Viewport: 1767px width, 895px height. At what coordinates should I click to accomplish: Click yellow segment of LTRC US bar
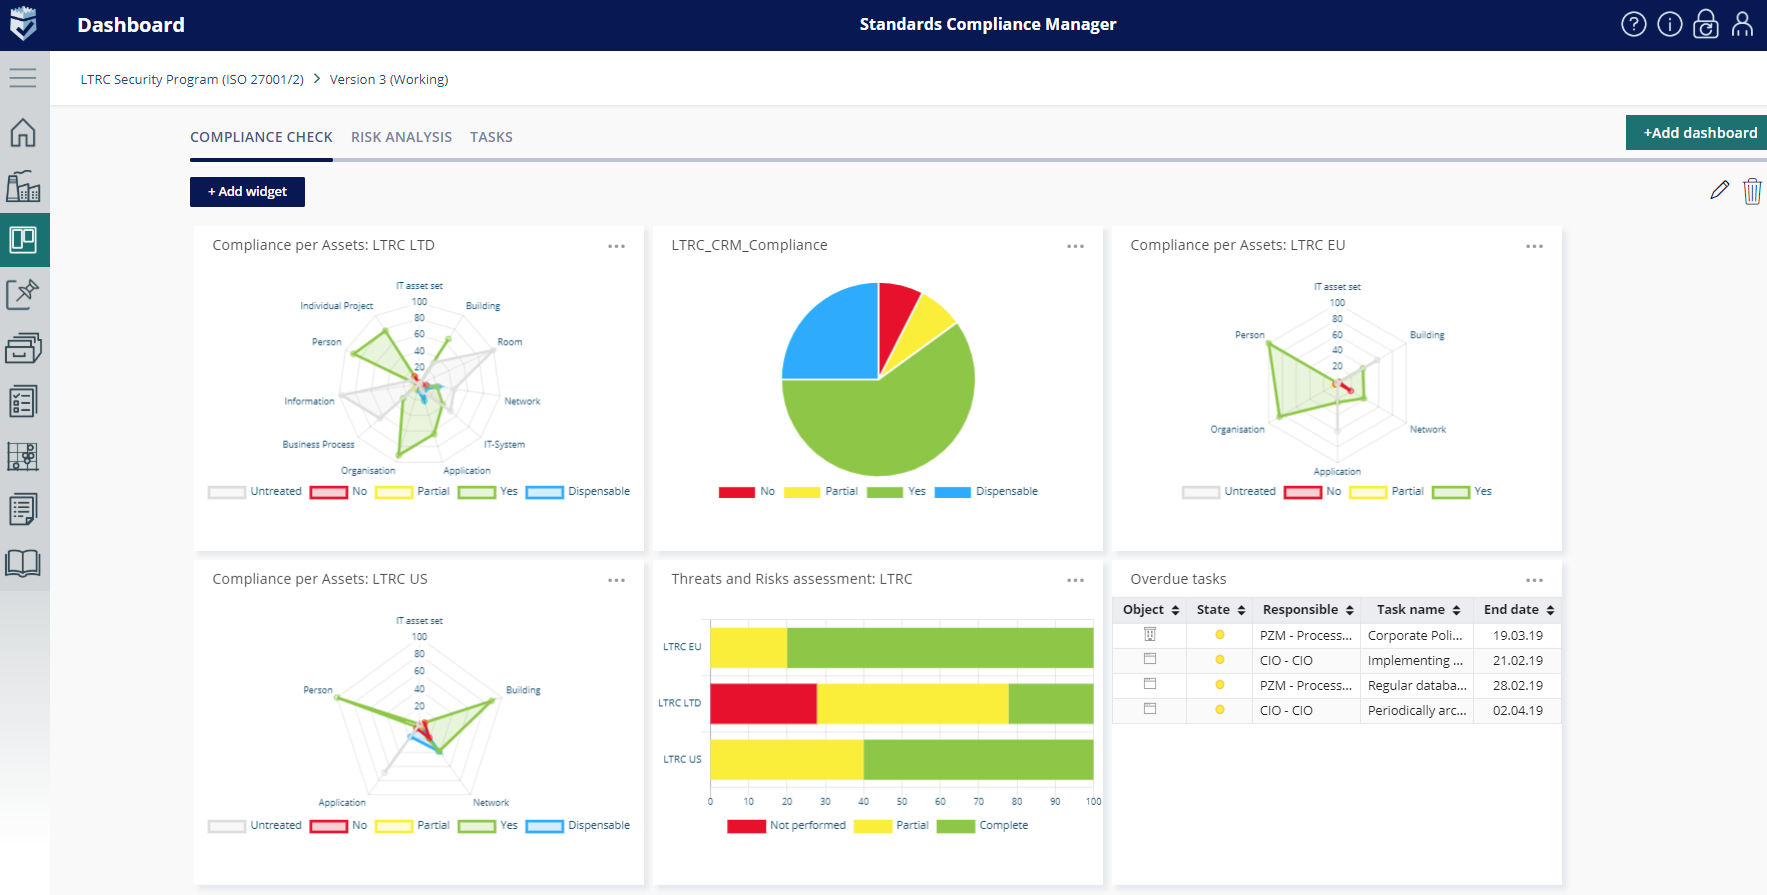pos(787,759)
